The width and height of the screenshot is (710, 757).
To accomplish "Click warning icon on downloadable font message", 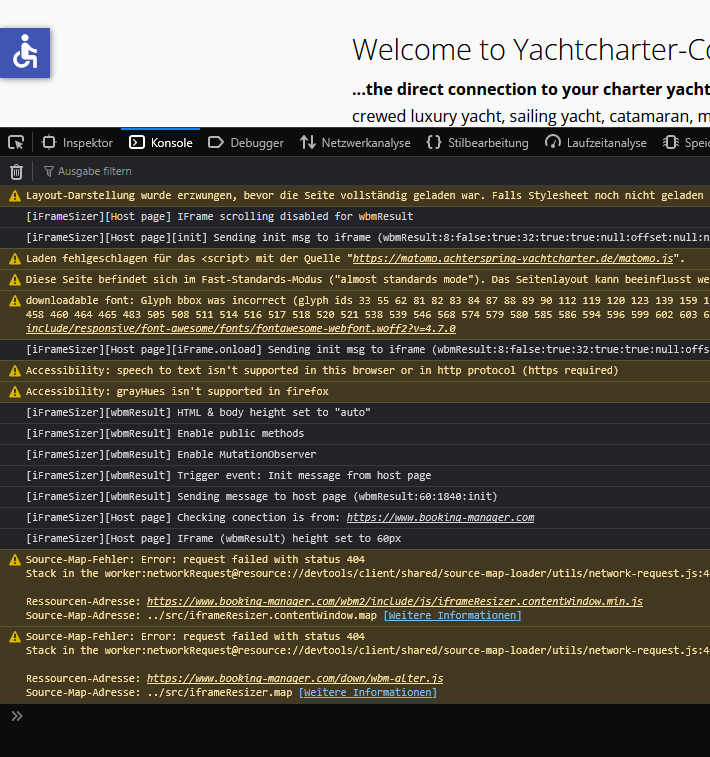I will pyautogui.click(x=14, y=300).
